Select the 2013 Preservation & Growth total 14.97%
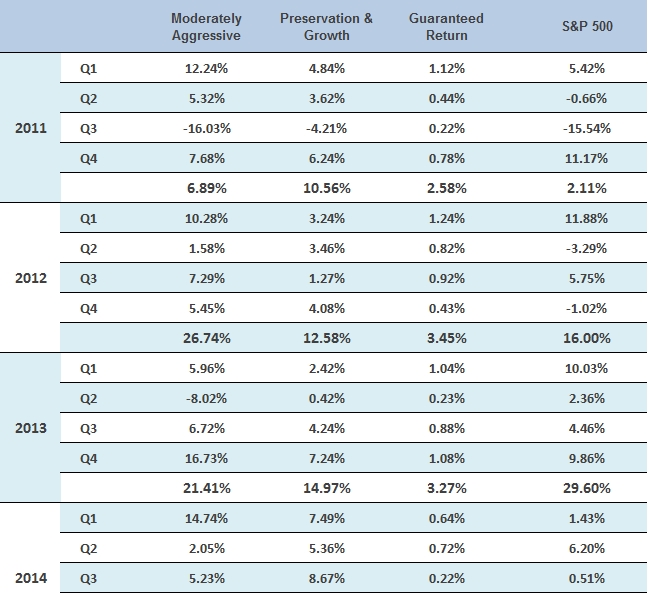The width and height of the screenshot is (649, 596). tap(328, 488)
